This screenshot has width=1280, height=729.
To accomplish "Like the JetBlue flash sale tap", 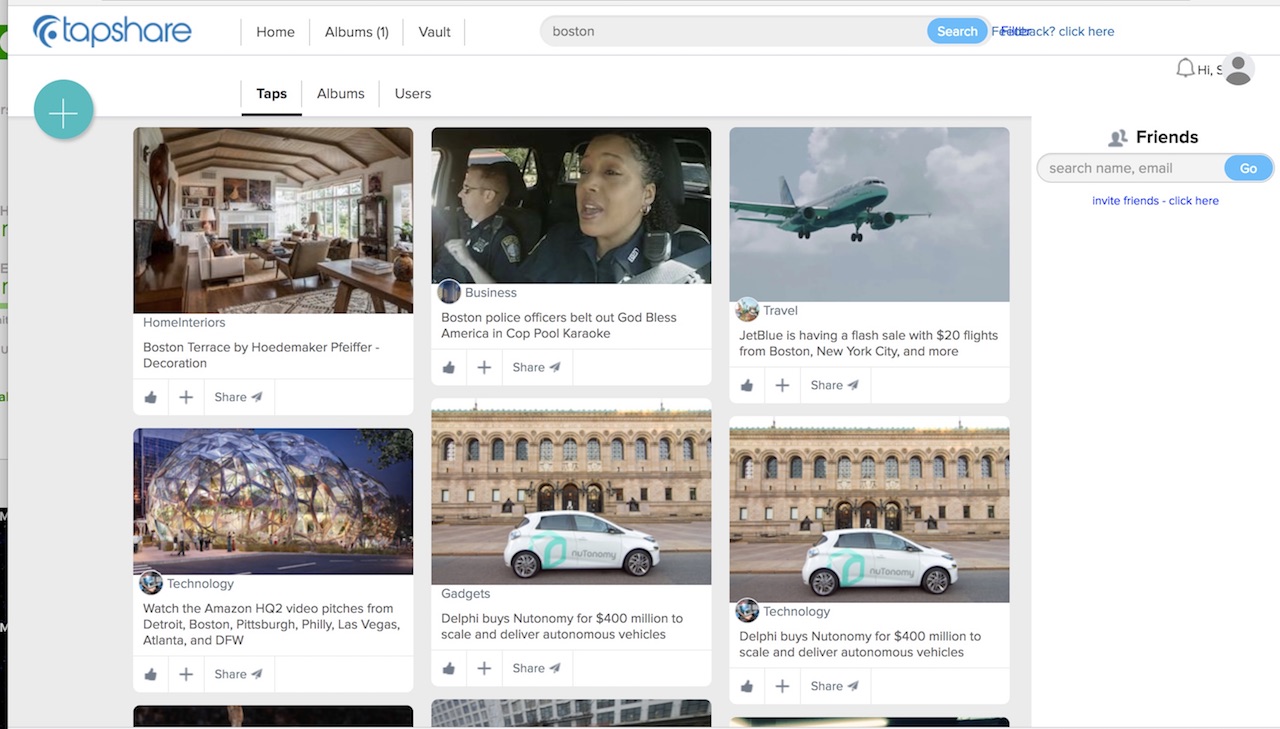I will (x=746, y=385).
